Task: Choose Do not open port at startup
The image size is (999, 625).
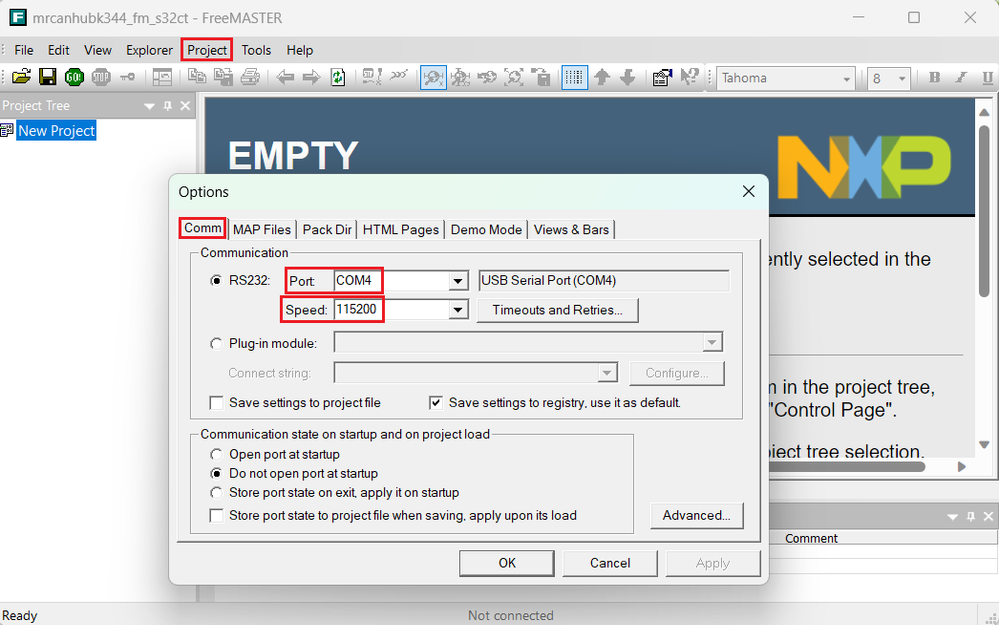Action: coord(217,473)
